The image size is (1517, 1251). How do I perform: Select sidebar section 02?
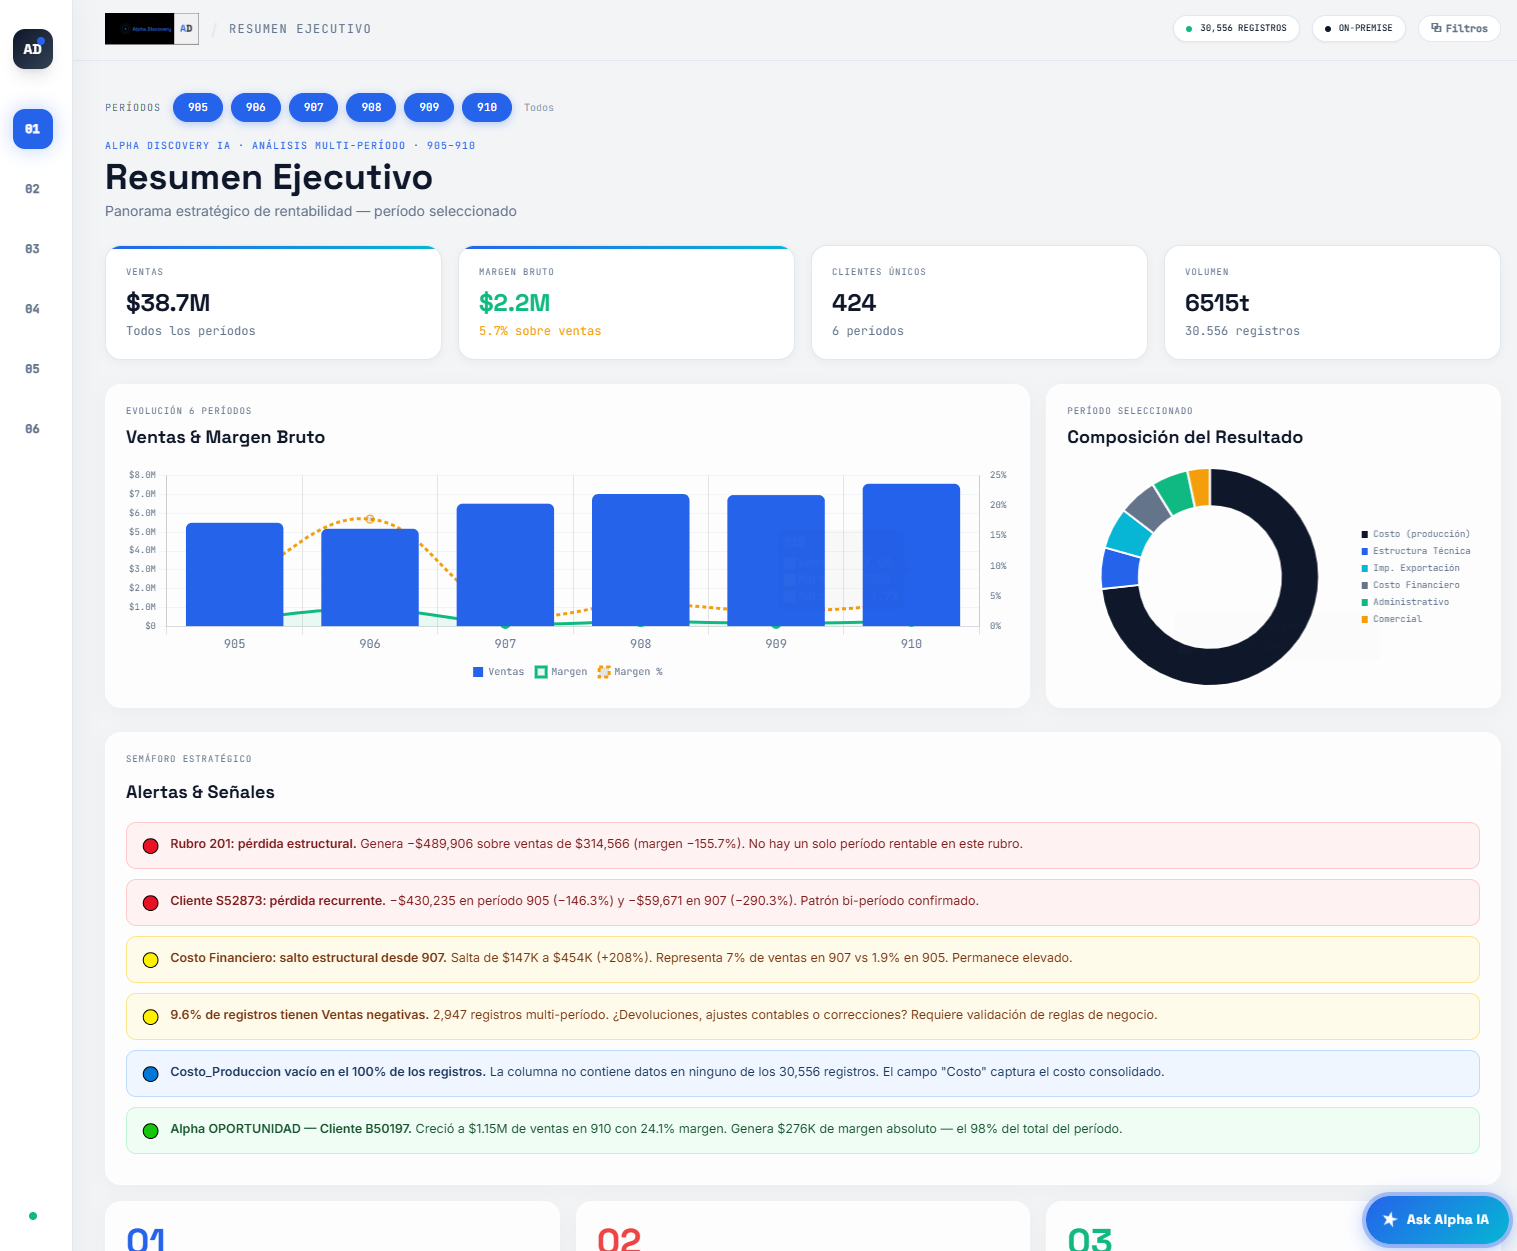32,188
